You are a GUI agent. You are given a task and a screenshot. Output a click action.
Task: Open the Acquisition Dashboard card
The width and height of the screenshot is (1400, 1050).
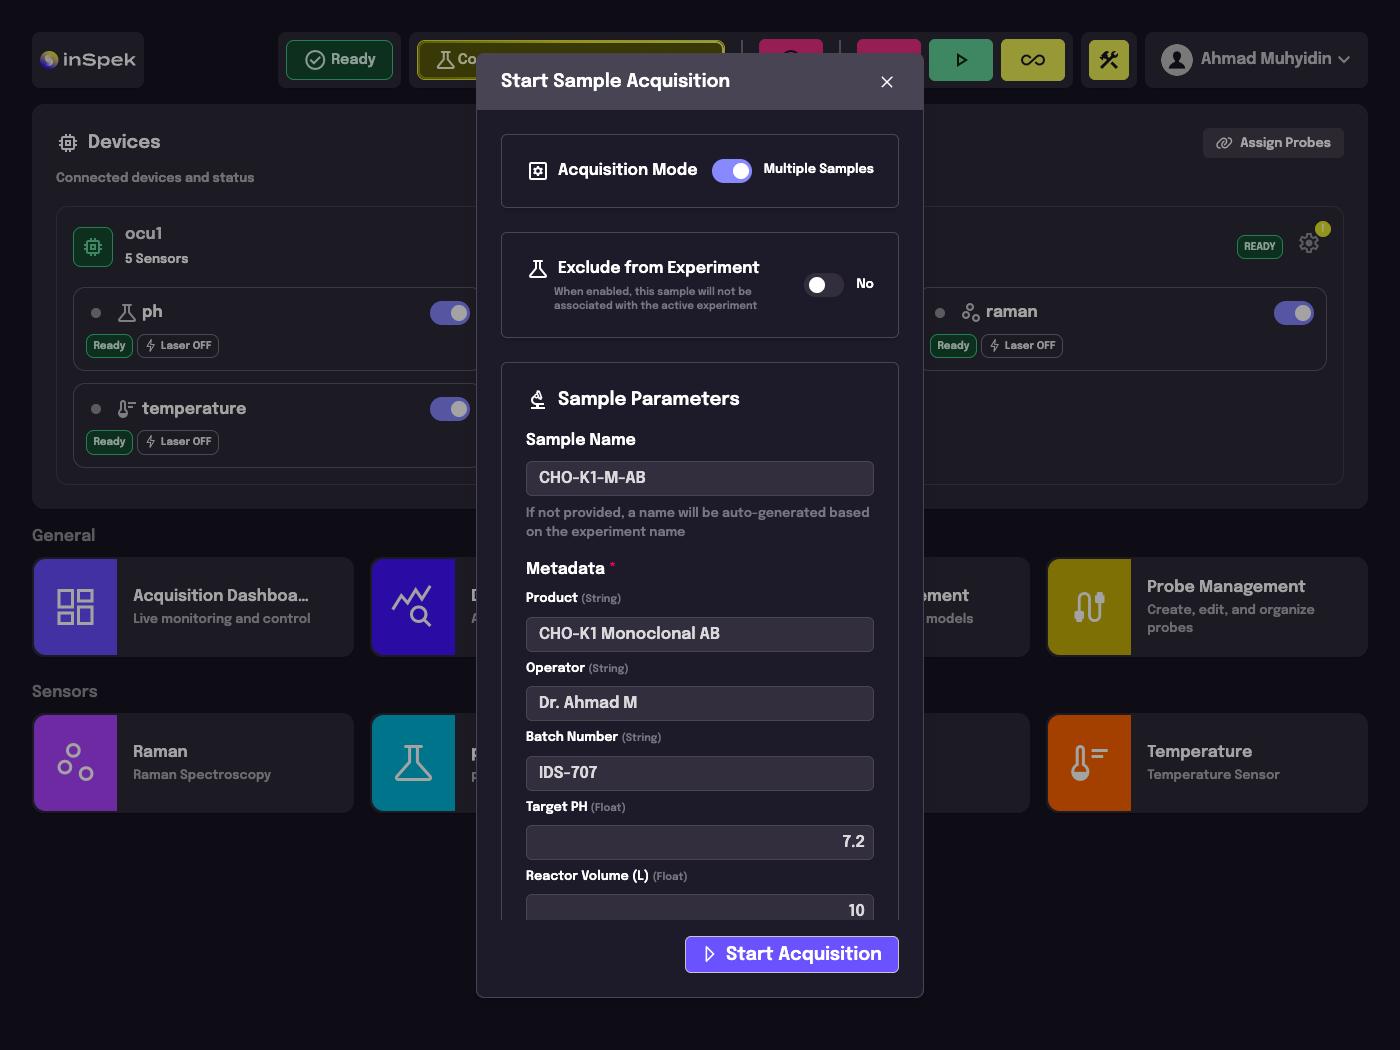193,607
